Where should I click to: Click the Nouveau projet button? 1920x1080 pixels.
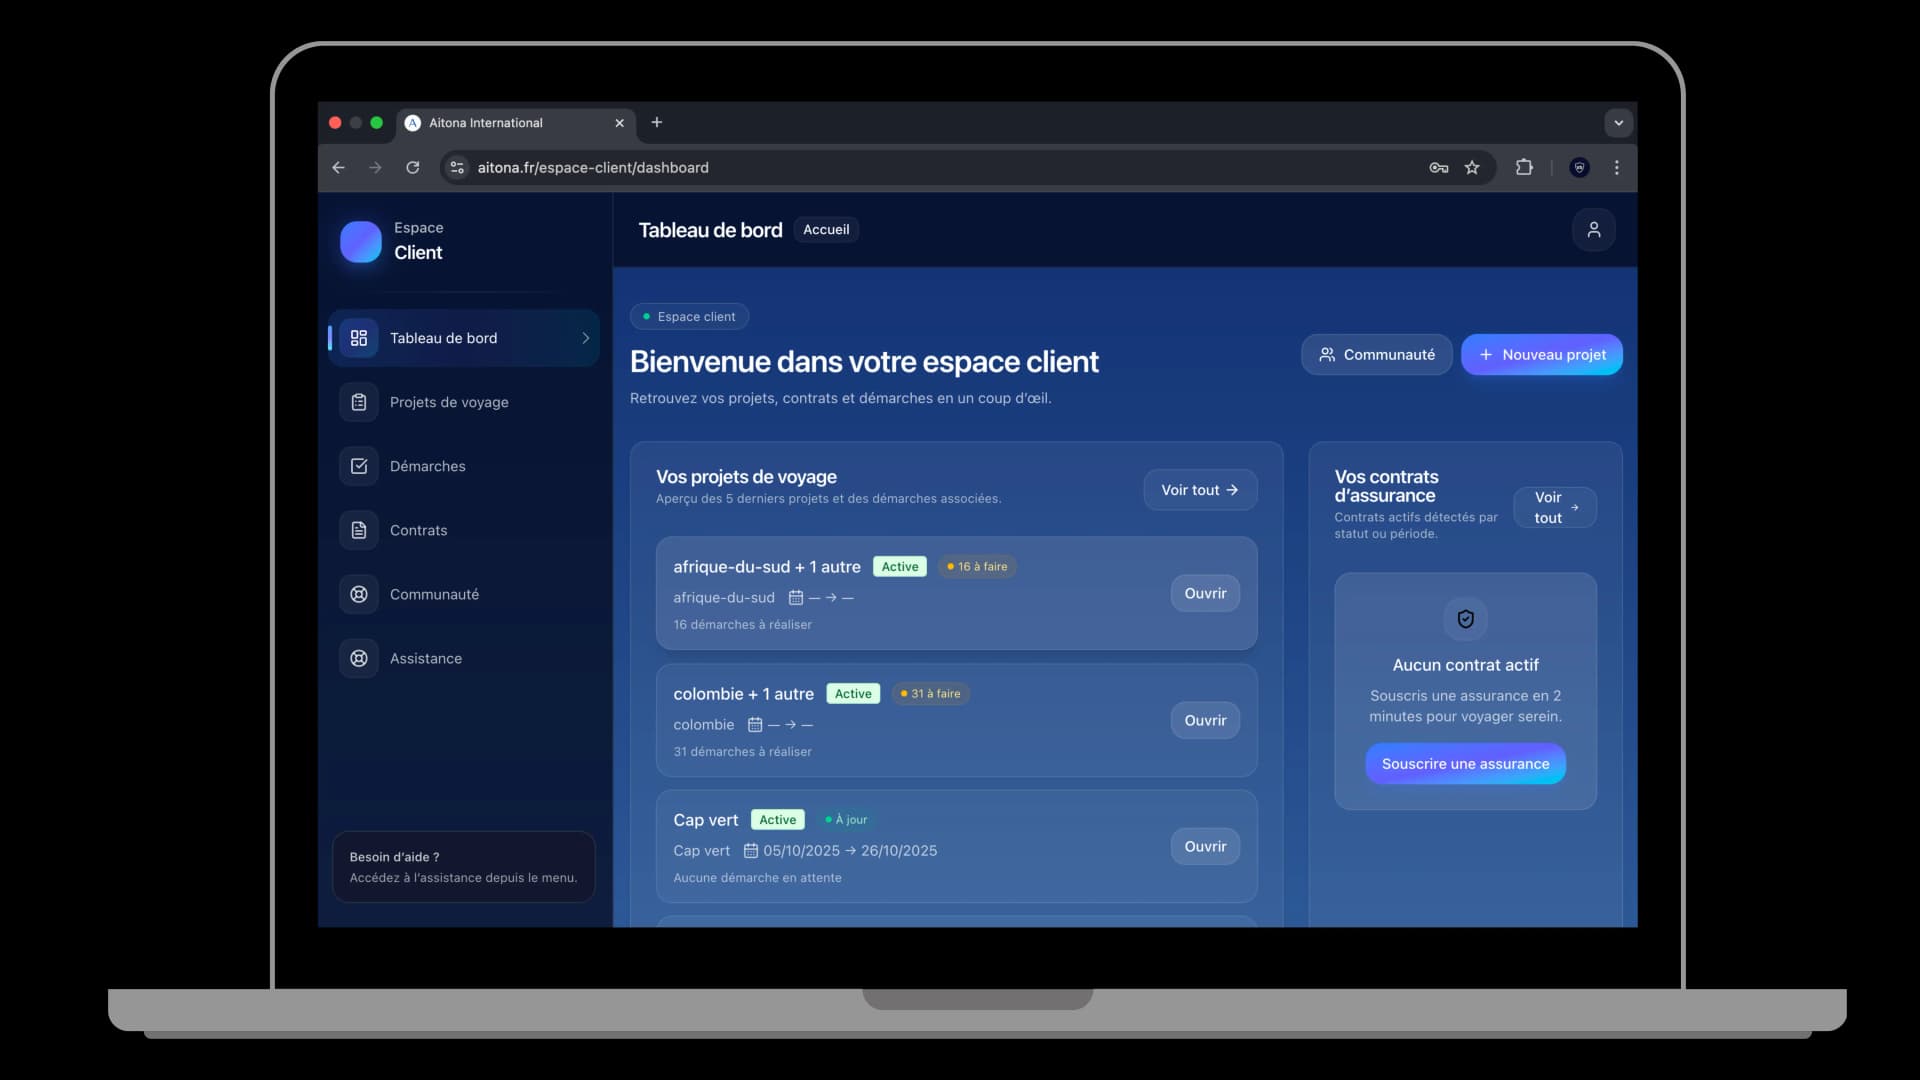1541,355
